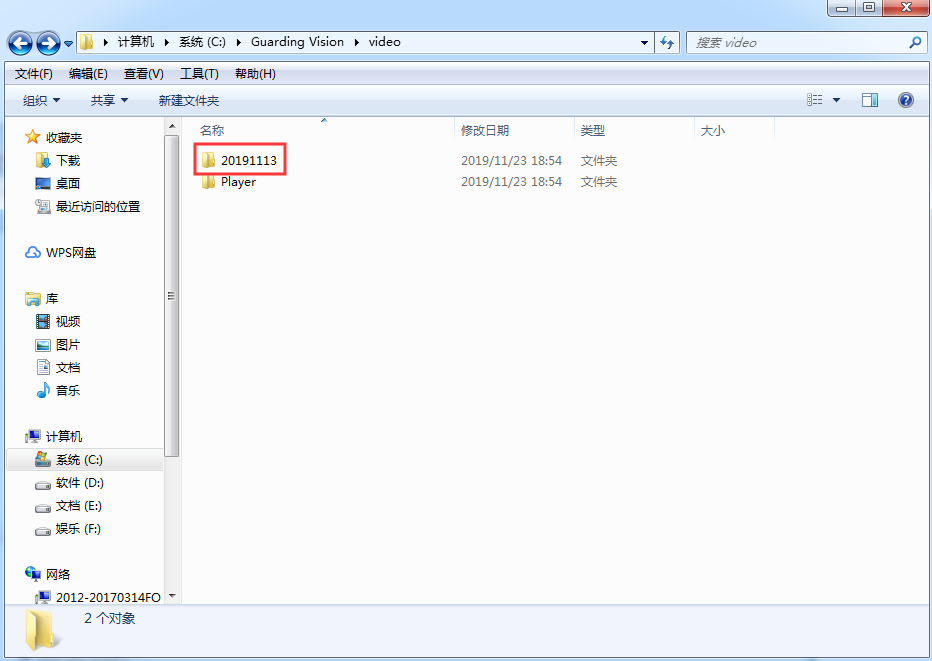Open the 帮助(H) menu
This screenshot has width=932, height=661.
[255, 74]
